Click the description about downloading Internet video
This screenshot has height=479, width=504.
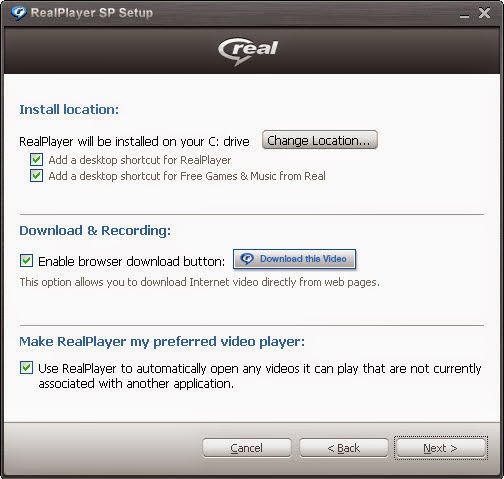(x=199, y=282)
